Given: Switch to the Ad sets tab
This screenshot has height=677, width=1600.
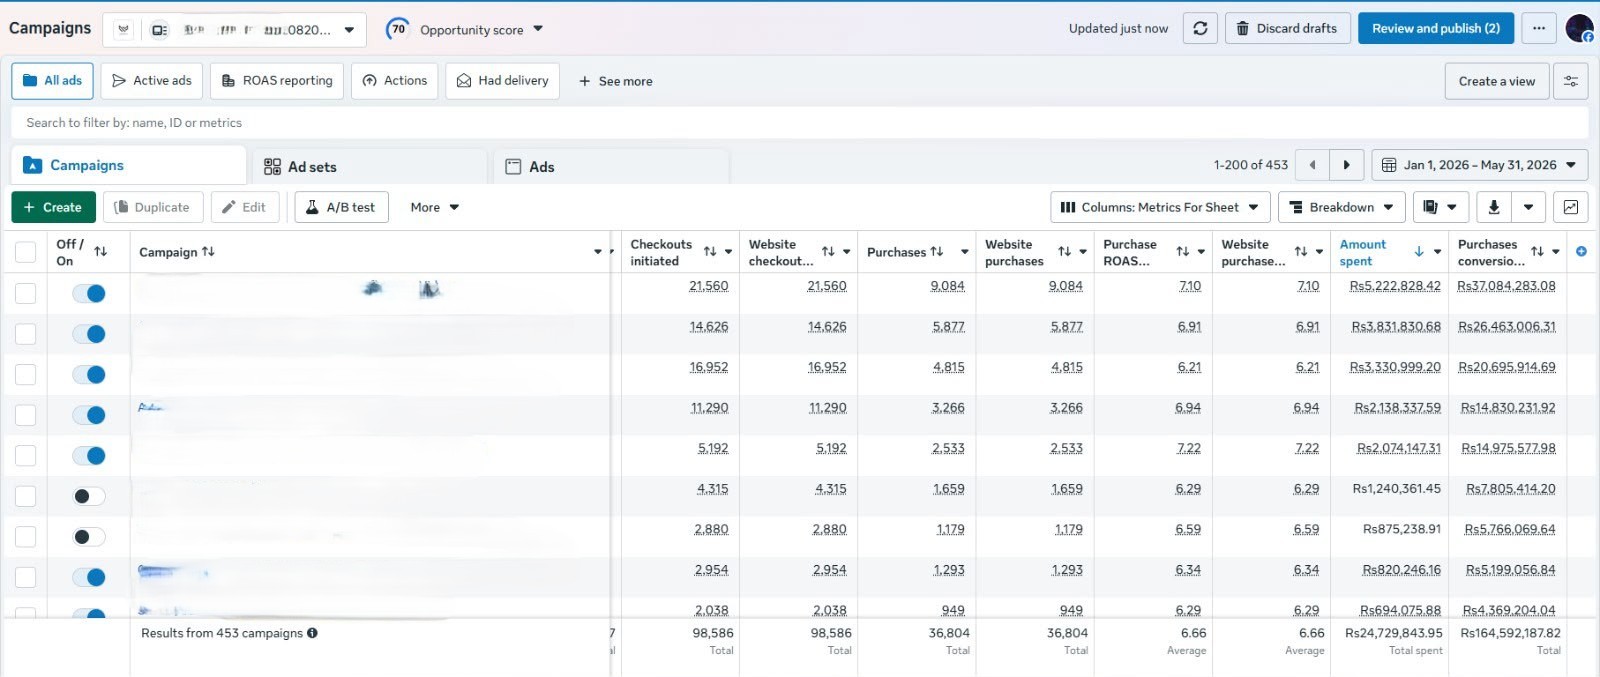Looking at the screenshot, I should coord(370,166).
